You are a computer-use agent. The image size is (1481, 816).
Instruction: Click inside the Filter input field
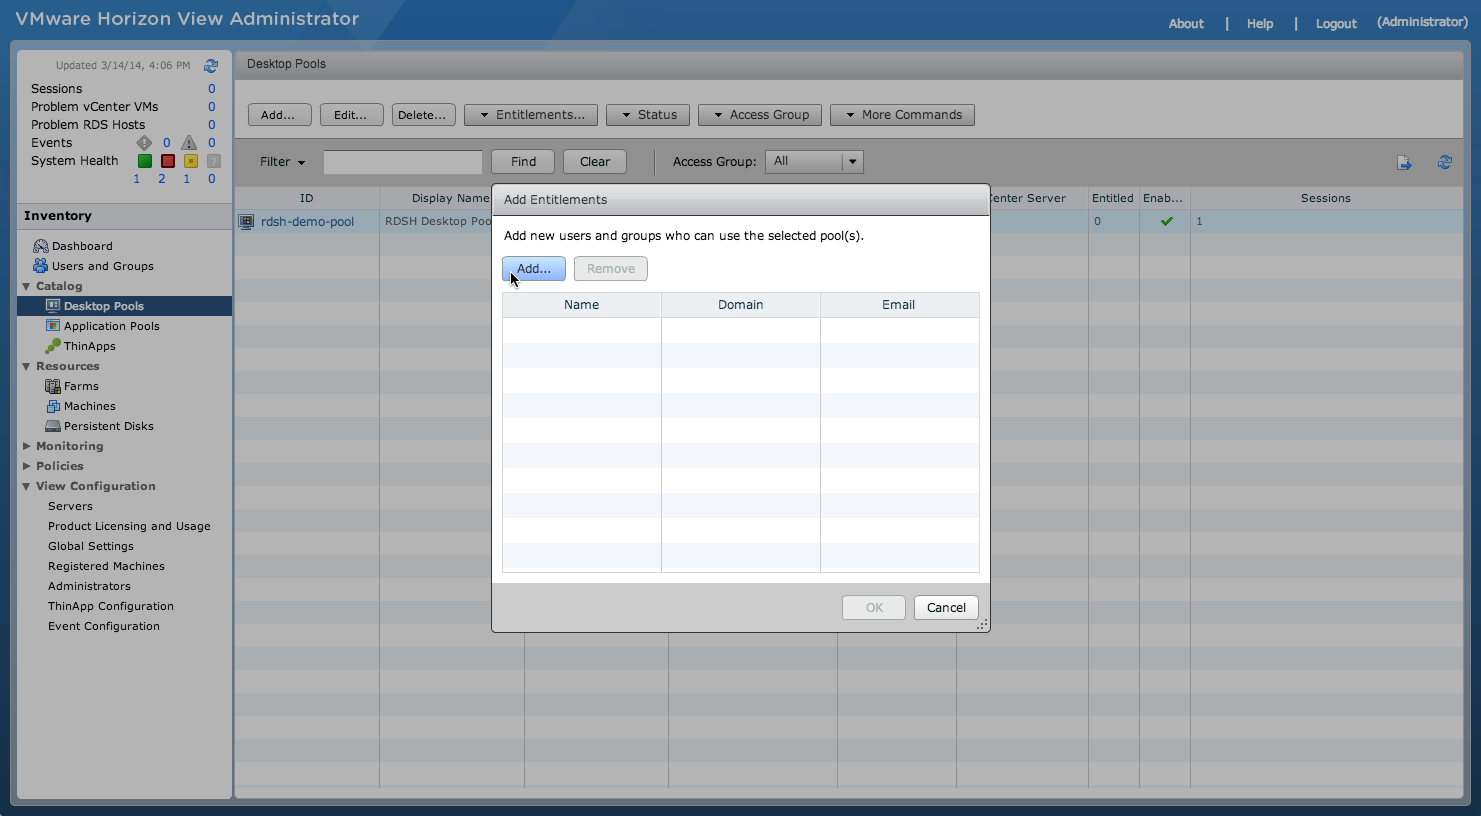[x=402, y=161]
